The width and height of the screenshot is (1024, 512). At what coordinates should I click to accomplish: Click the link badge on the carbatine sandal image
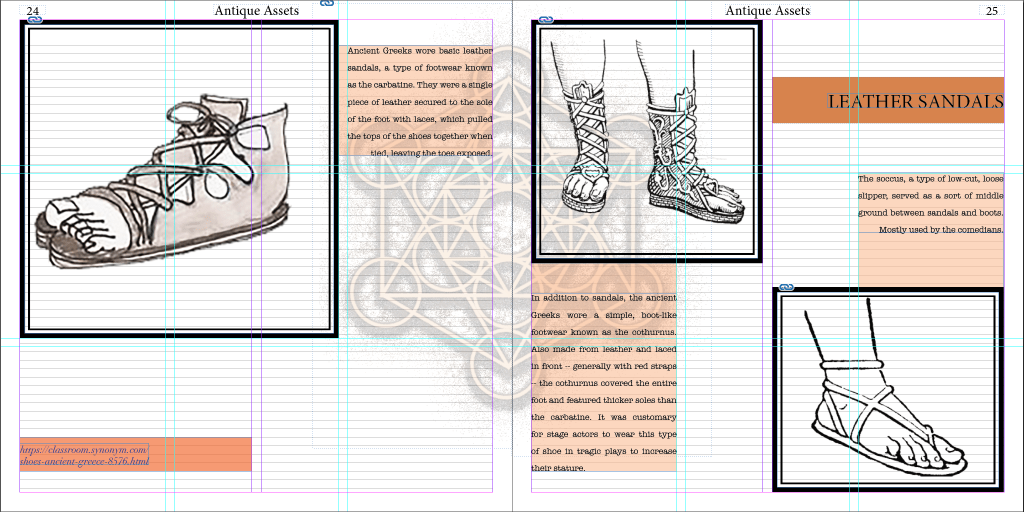(x=33, y=20)
